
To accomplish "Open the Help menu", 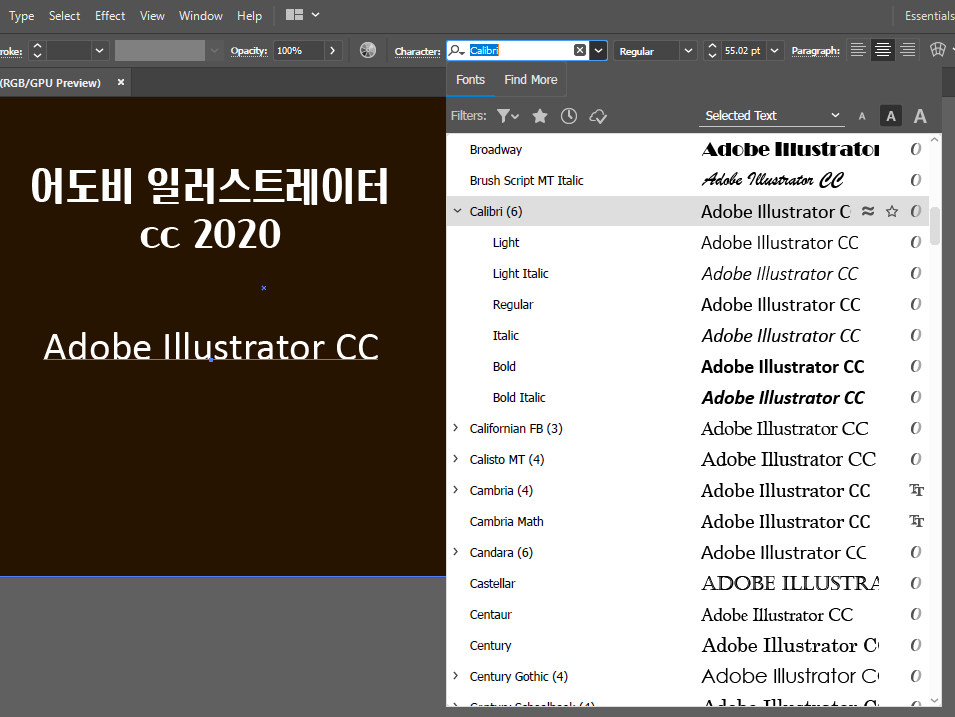I will [x=249, y=16].
